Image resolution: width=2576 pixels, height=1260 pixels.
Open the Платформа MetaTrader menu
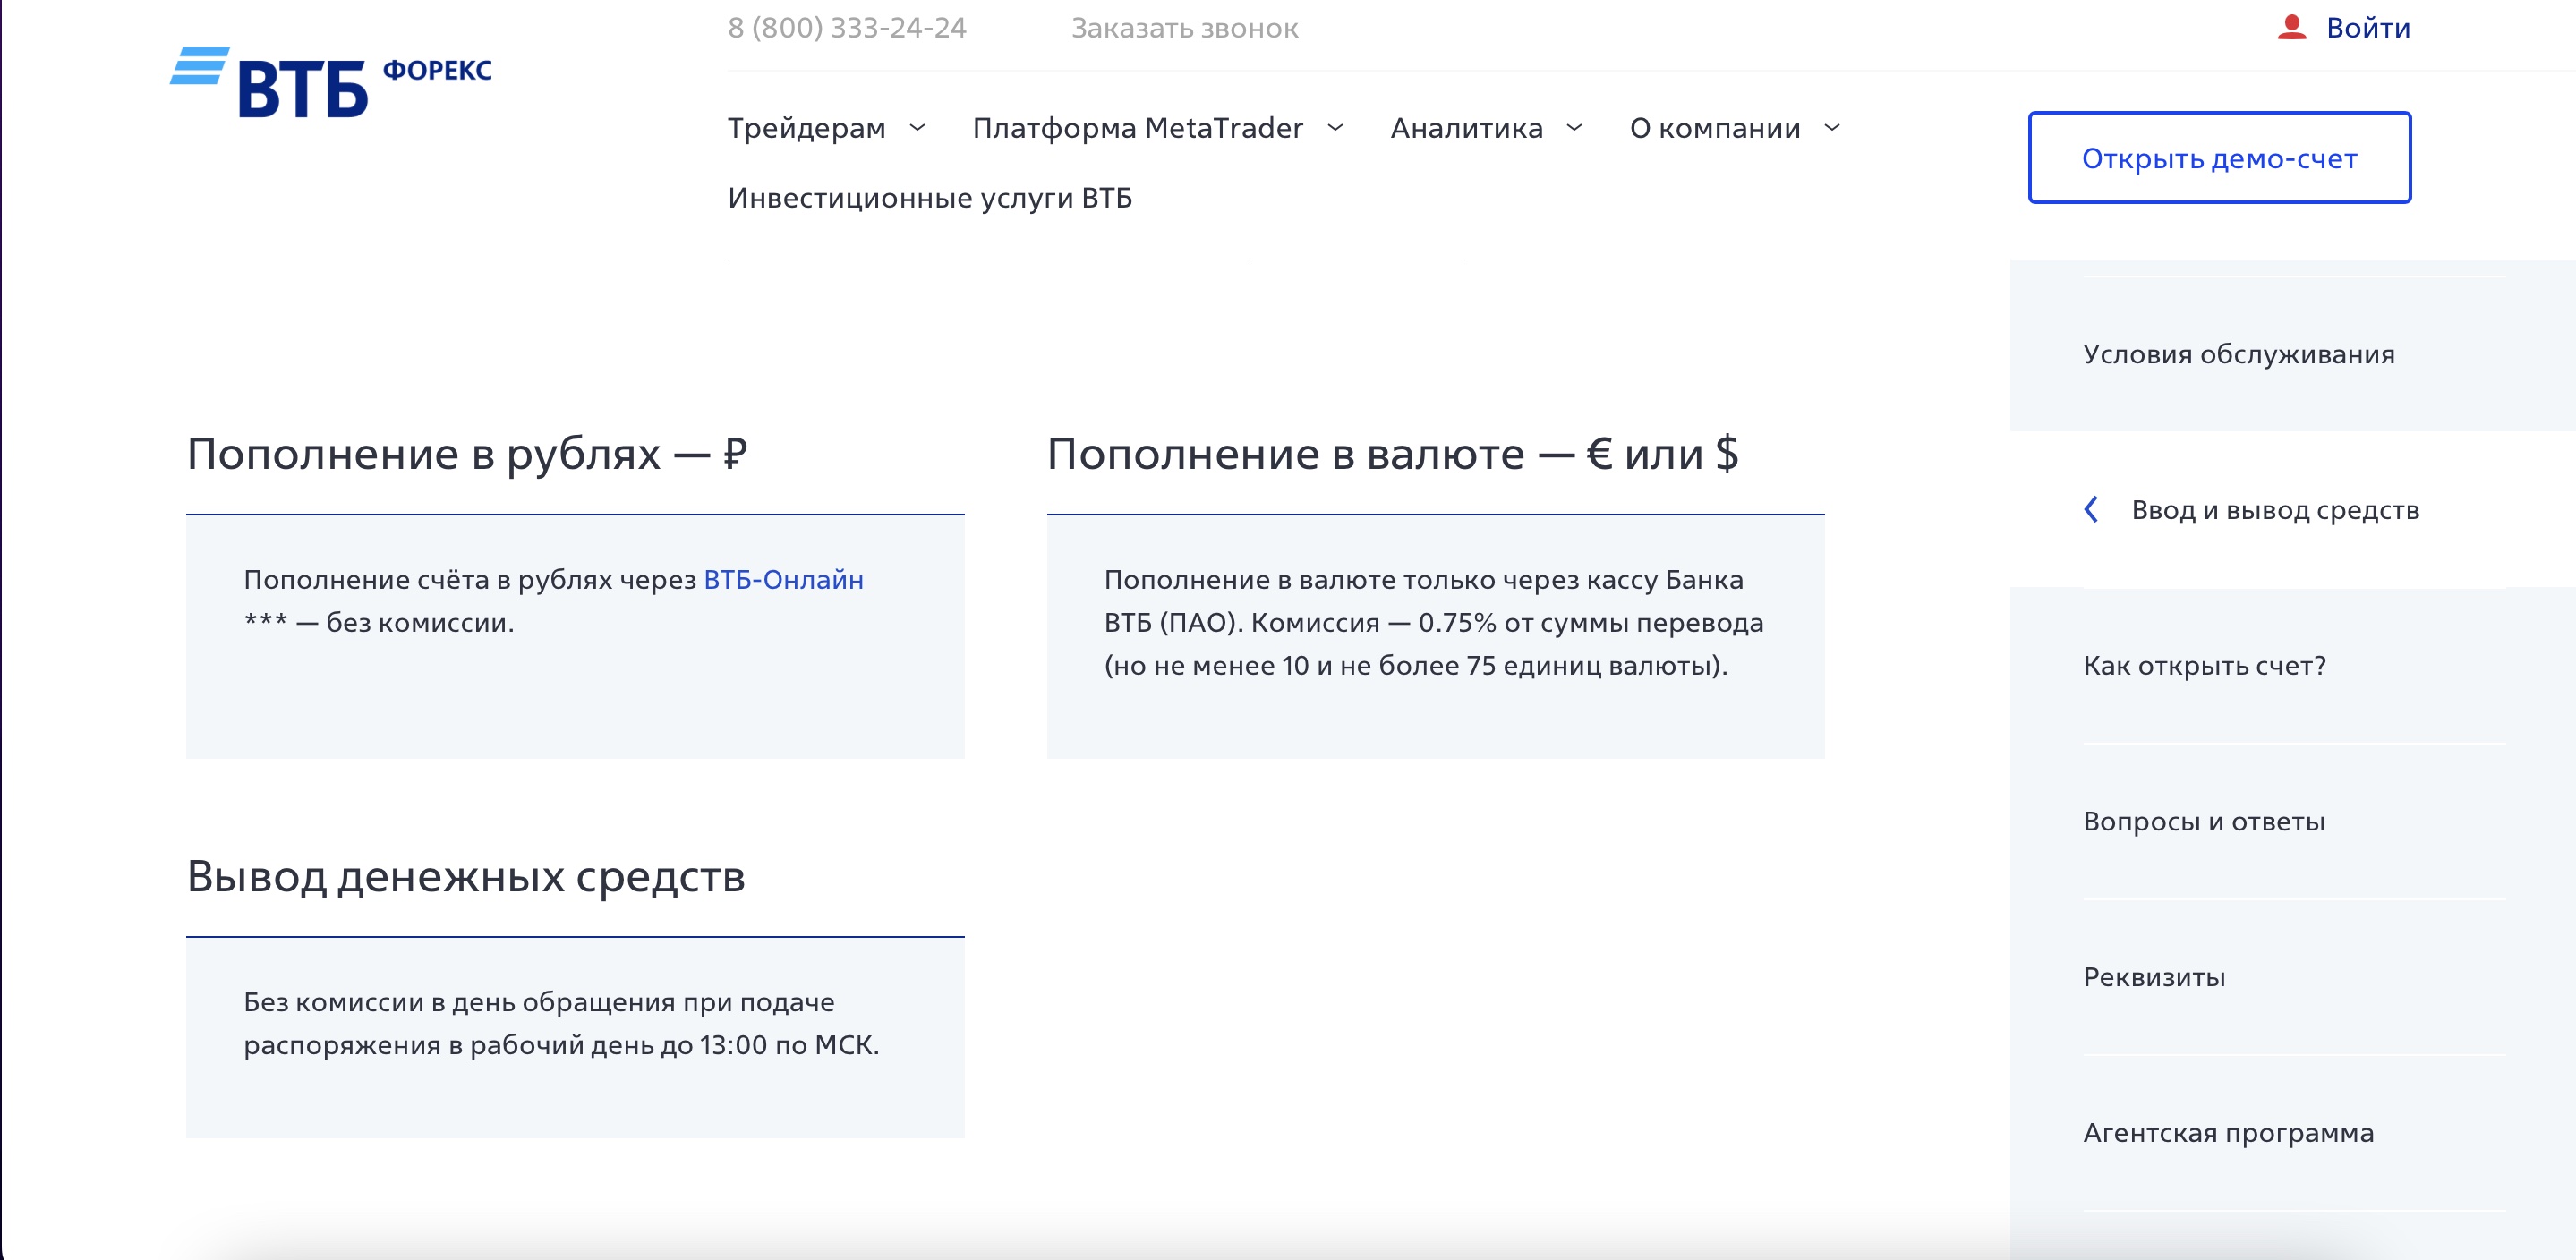1138,128
